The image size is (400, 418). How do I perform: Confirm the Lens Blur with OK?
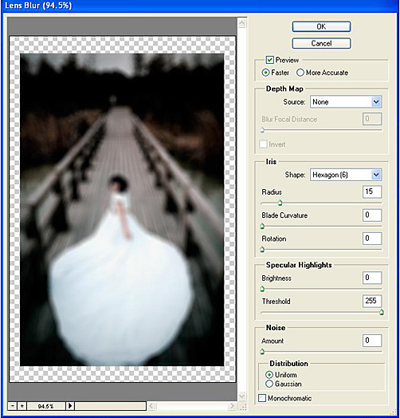[x=321, y=27]
